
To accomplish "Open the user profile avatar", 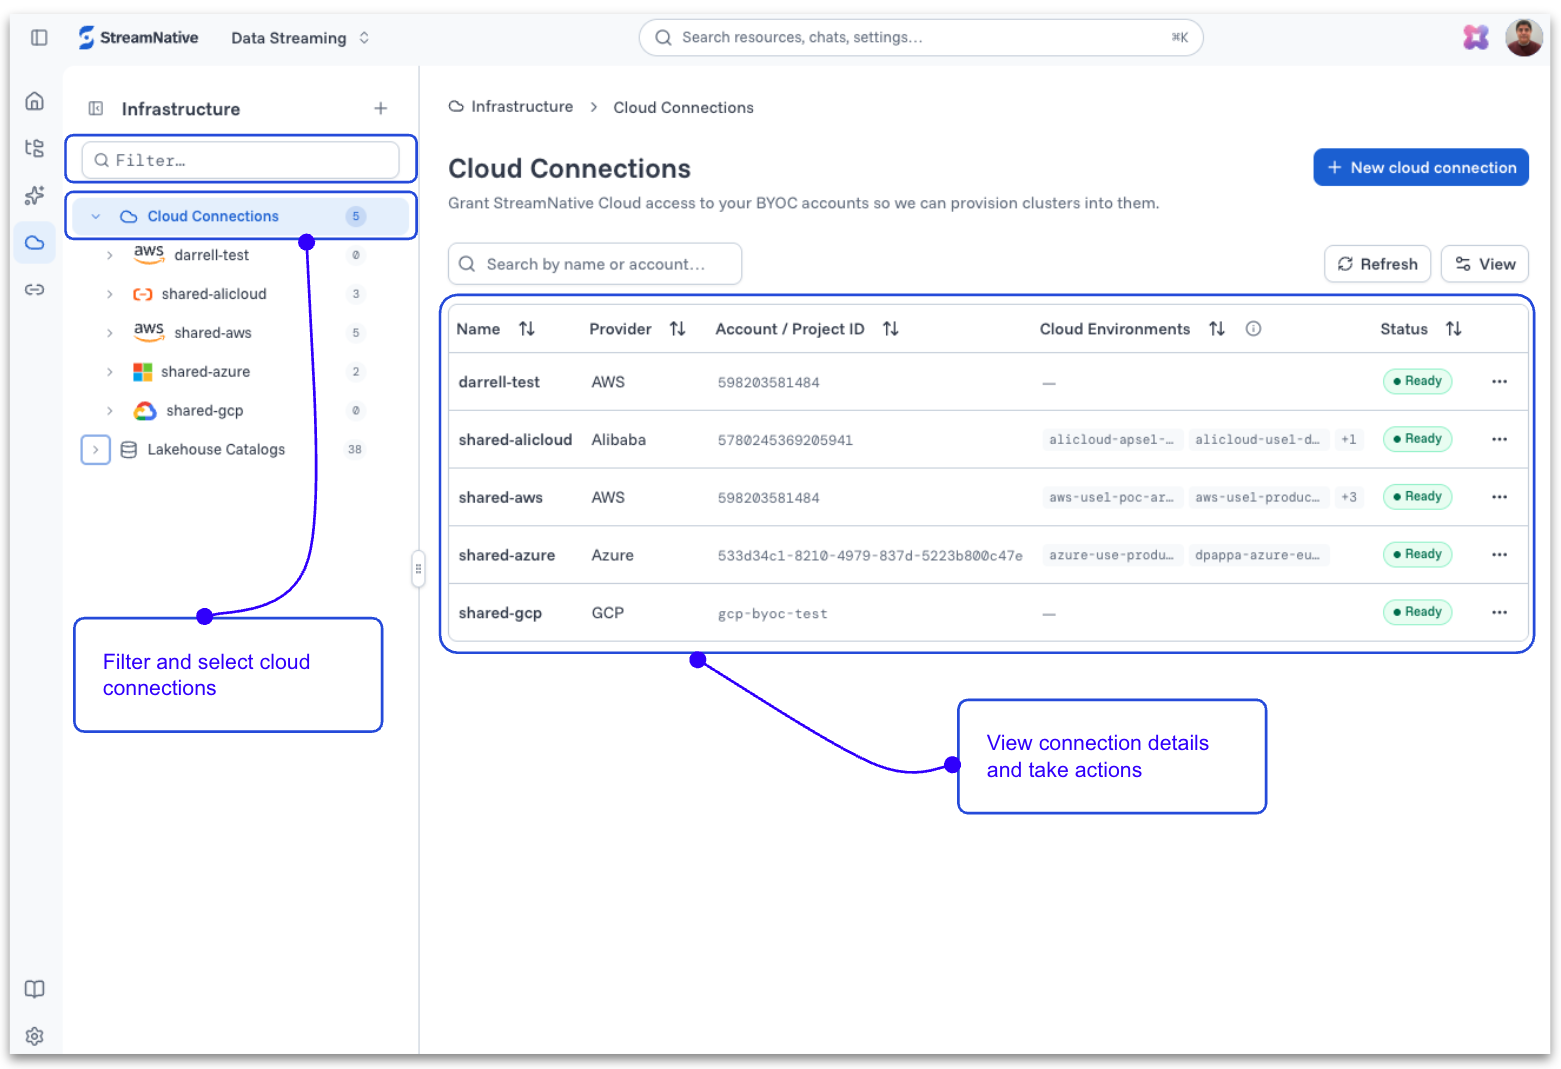I will [x=1524, y=38].
